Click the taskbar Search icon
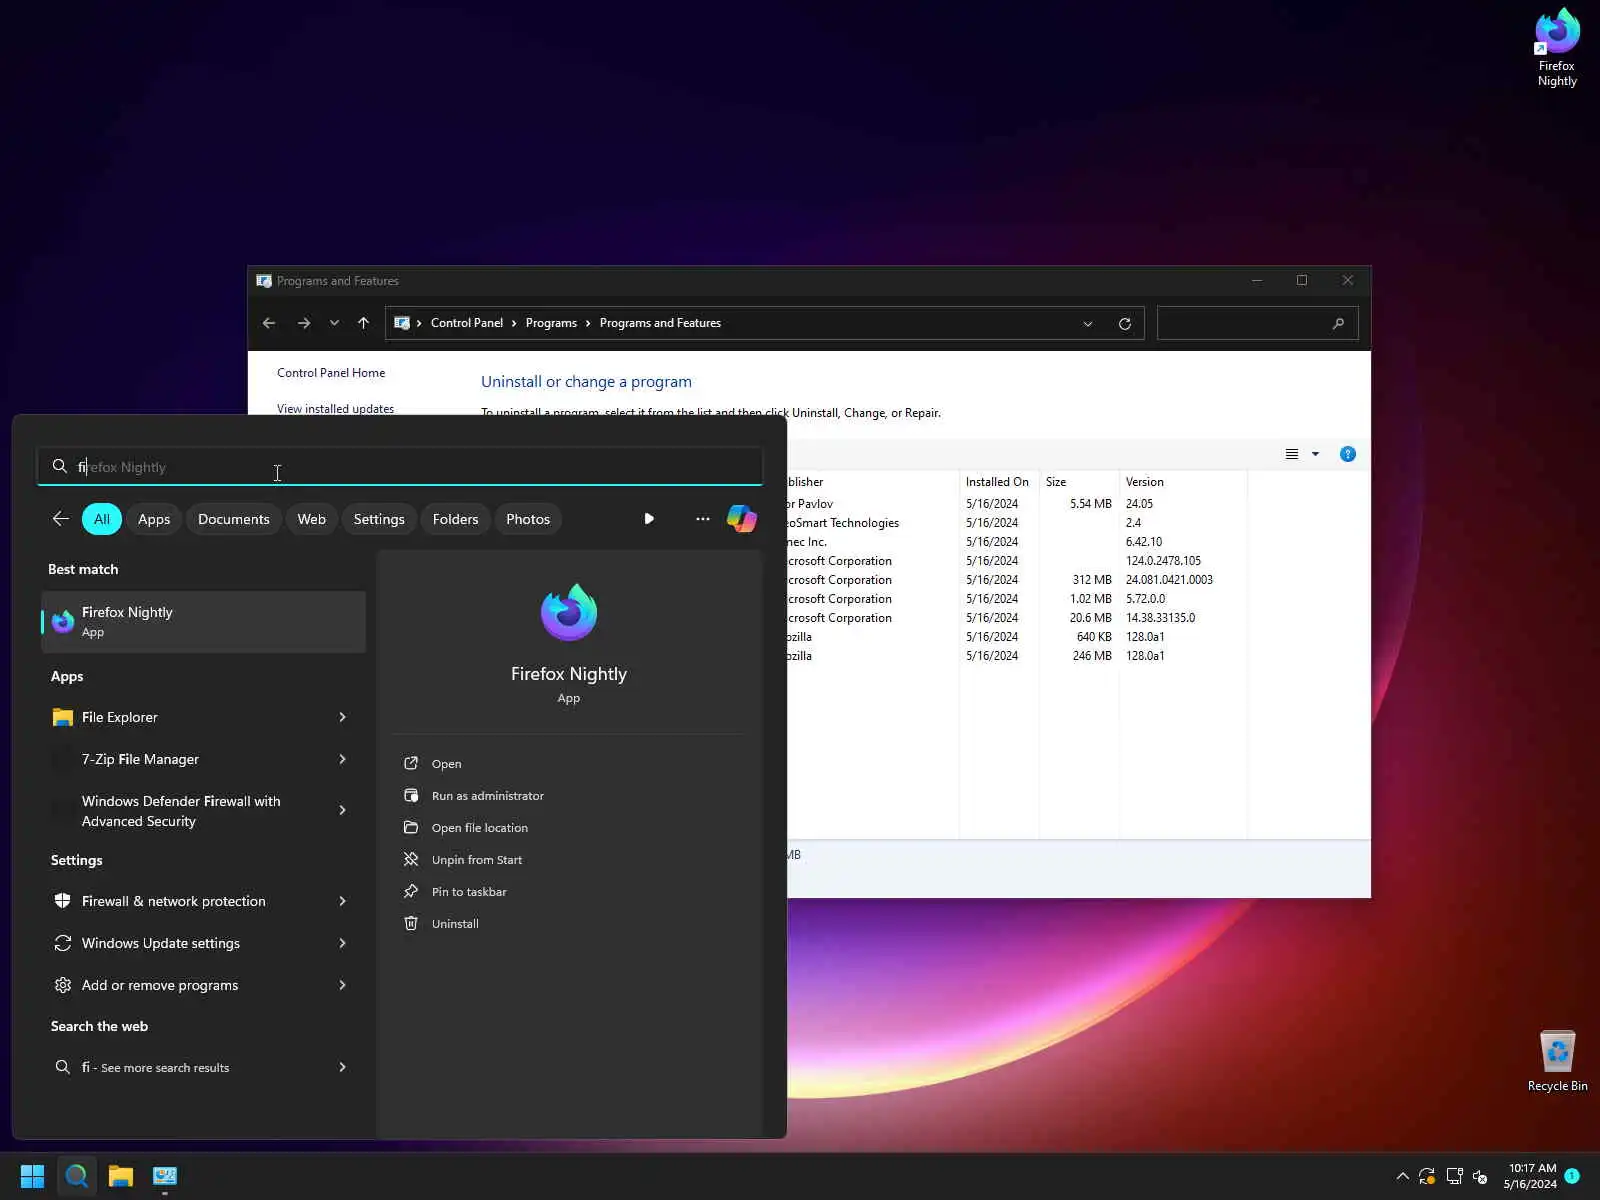This screenshot has width=1600, height=1200. pyautogui.click(x=77, y=1176)
